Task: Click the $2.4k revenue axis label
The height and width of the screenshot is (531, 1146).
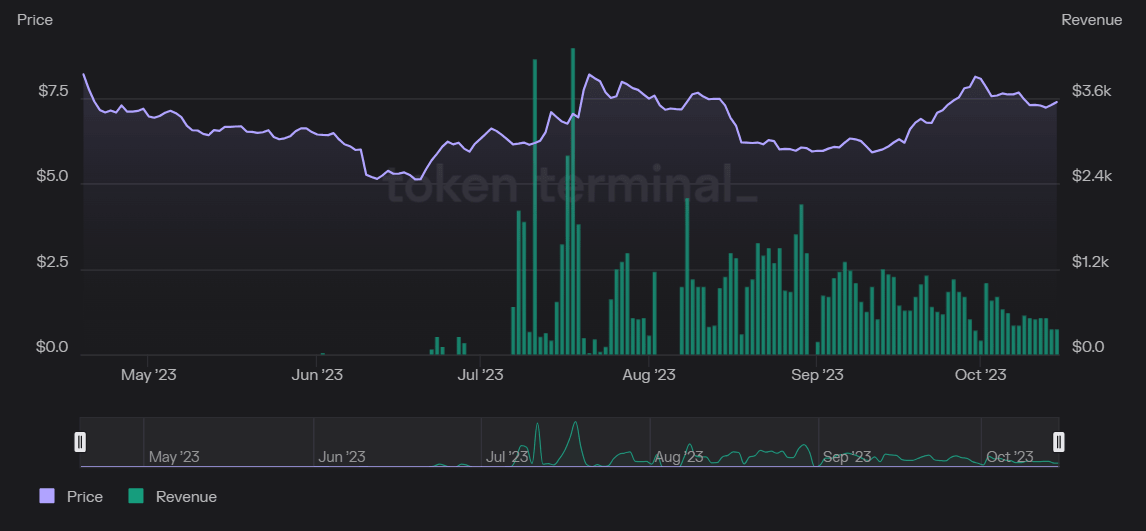Action: point(1091,177)
